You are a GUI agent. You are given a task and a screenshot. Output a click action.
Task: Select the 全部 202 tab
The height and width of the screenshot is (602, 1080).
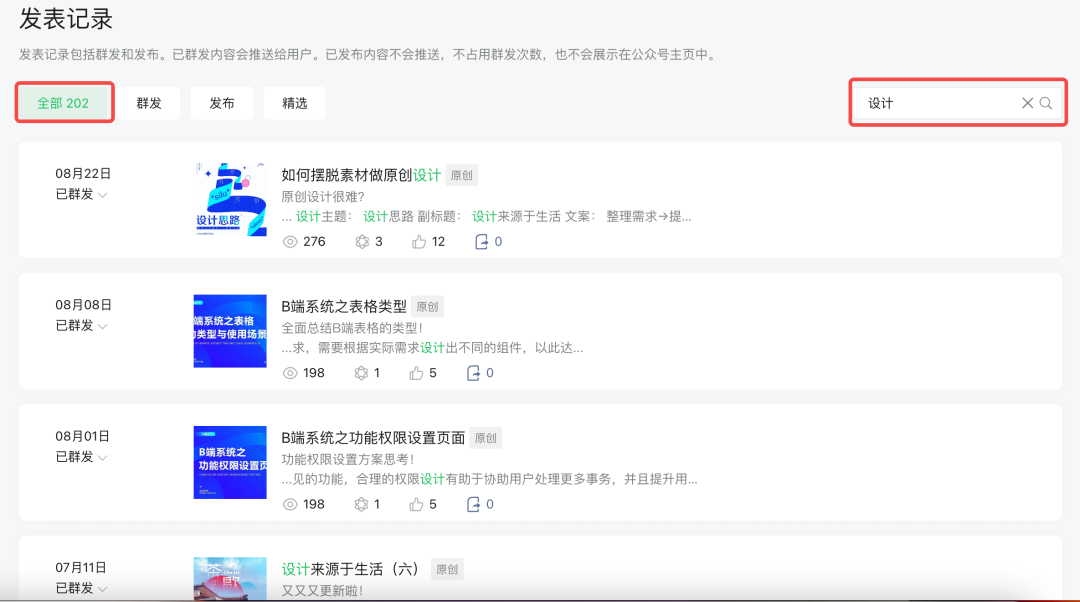click(63, 103)
